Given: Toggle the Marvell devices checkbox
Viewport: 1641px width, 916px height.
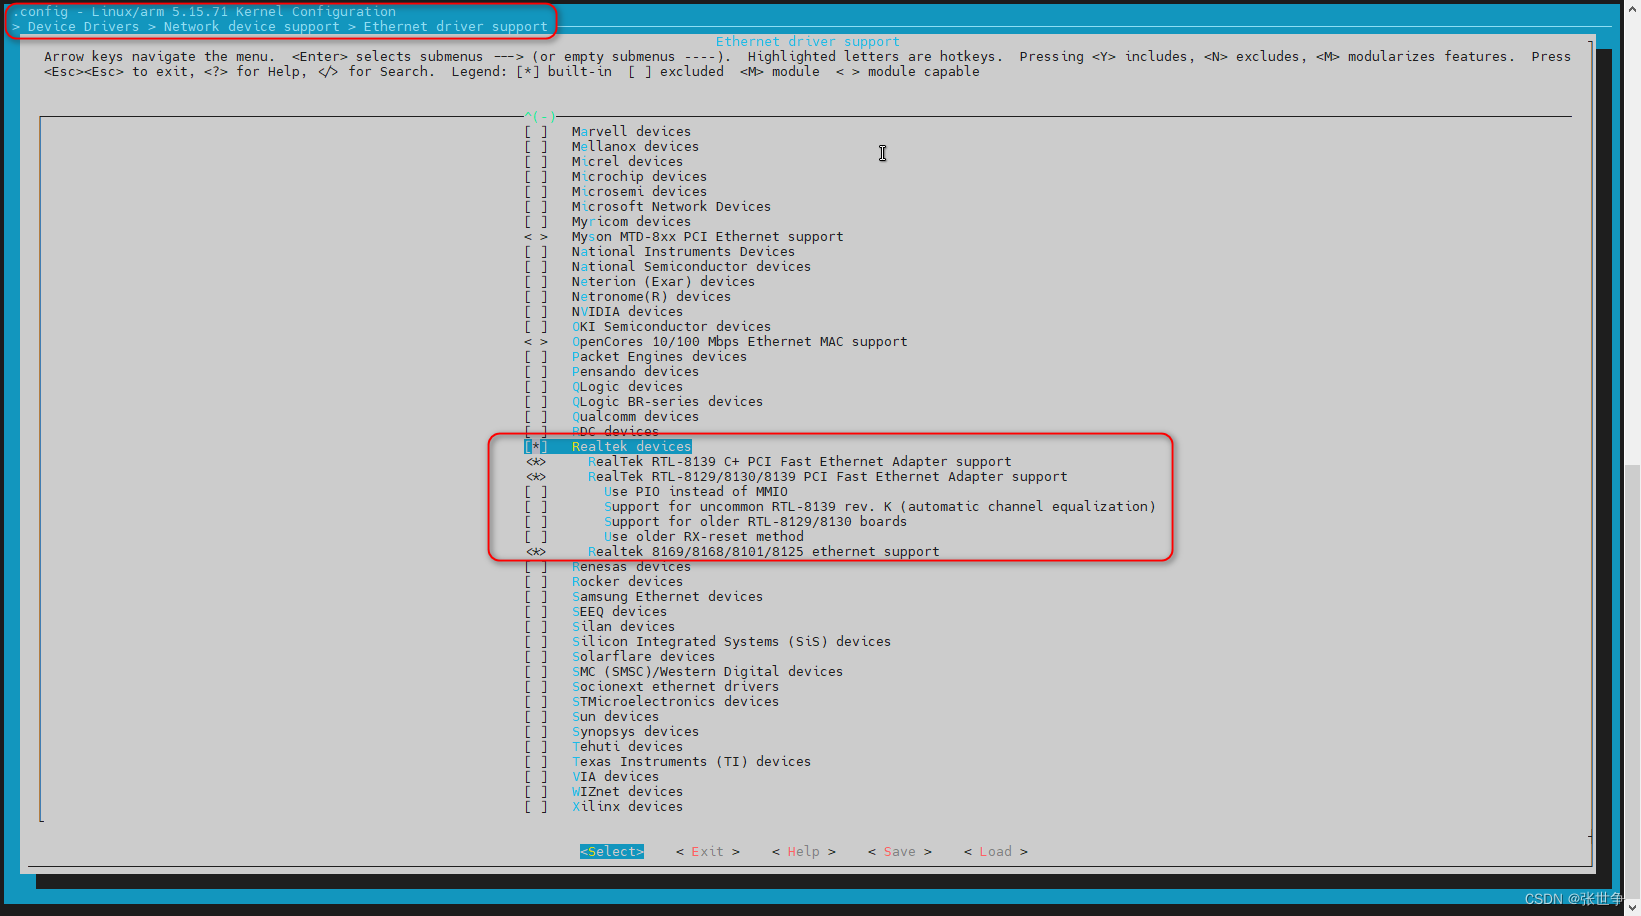Looking at the screenshot, I should (536, 132).
